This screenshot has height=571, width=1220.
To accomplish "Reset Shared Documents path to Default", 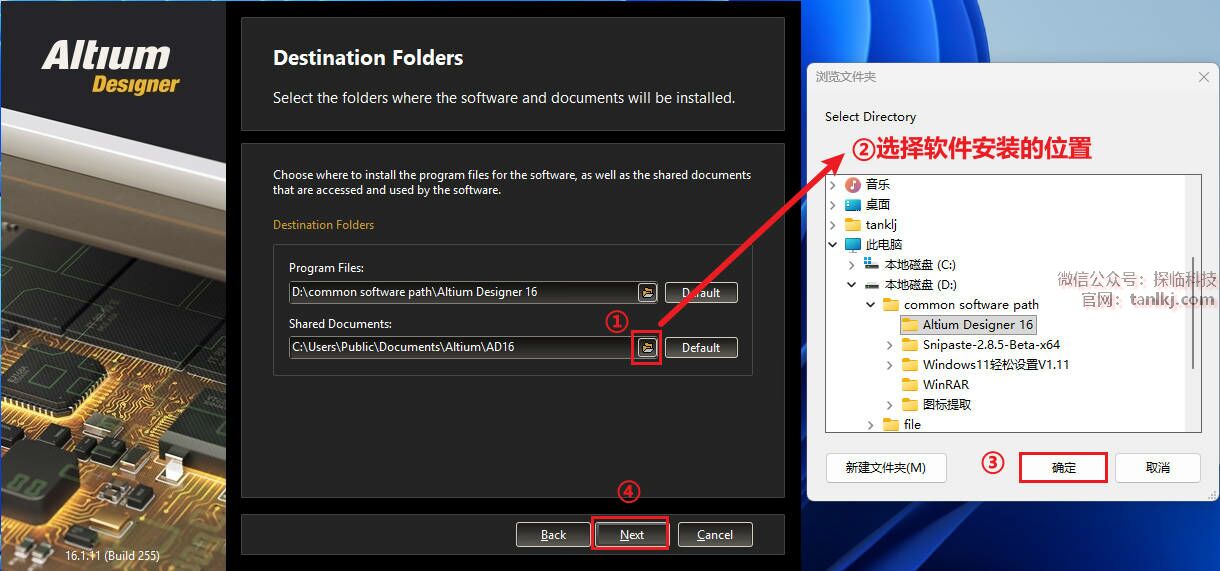I will (x=701, y=347).
